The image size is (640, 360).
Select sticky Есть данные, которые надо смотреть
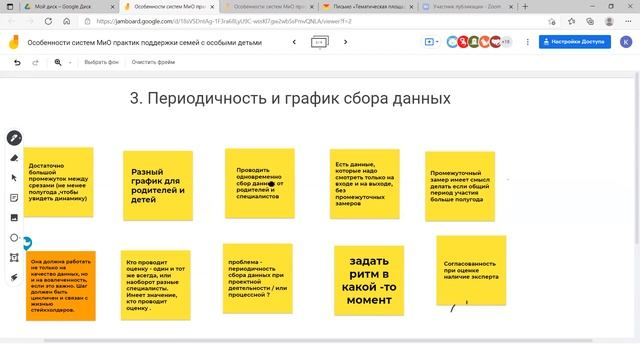click(364, 184)
